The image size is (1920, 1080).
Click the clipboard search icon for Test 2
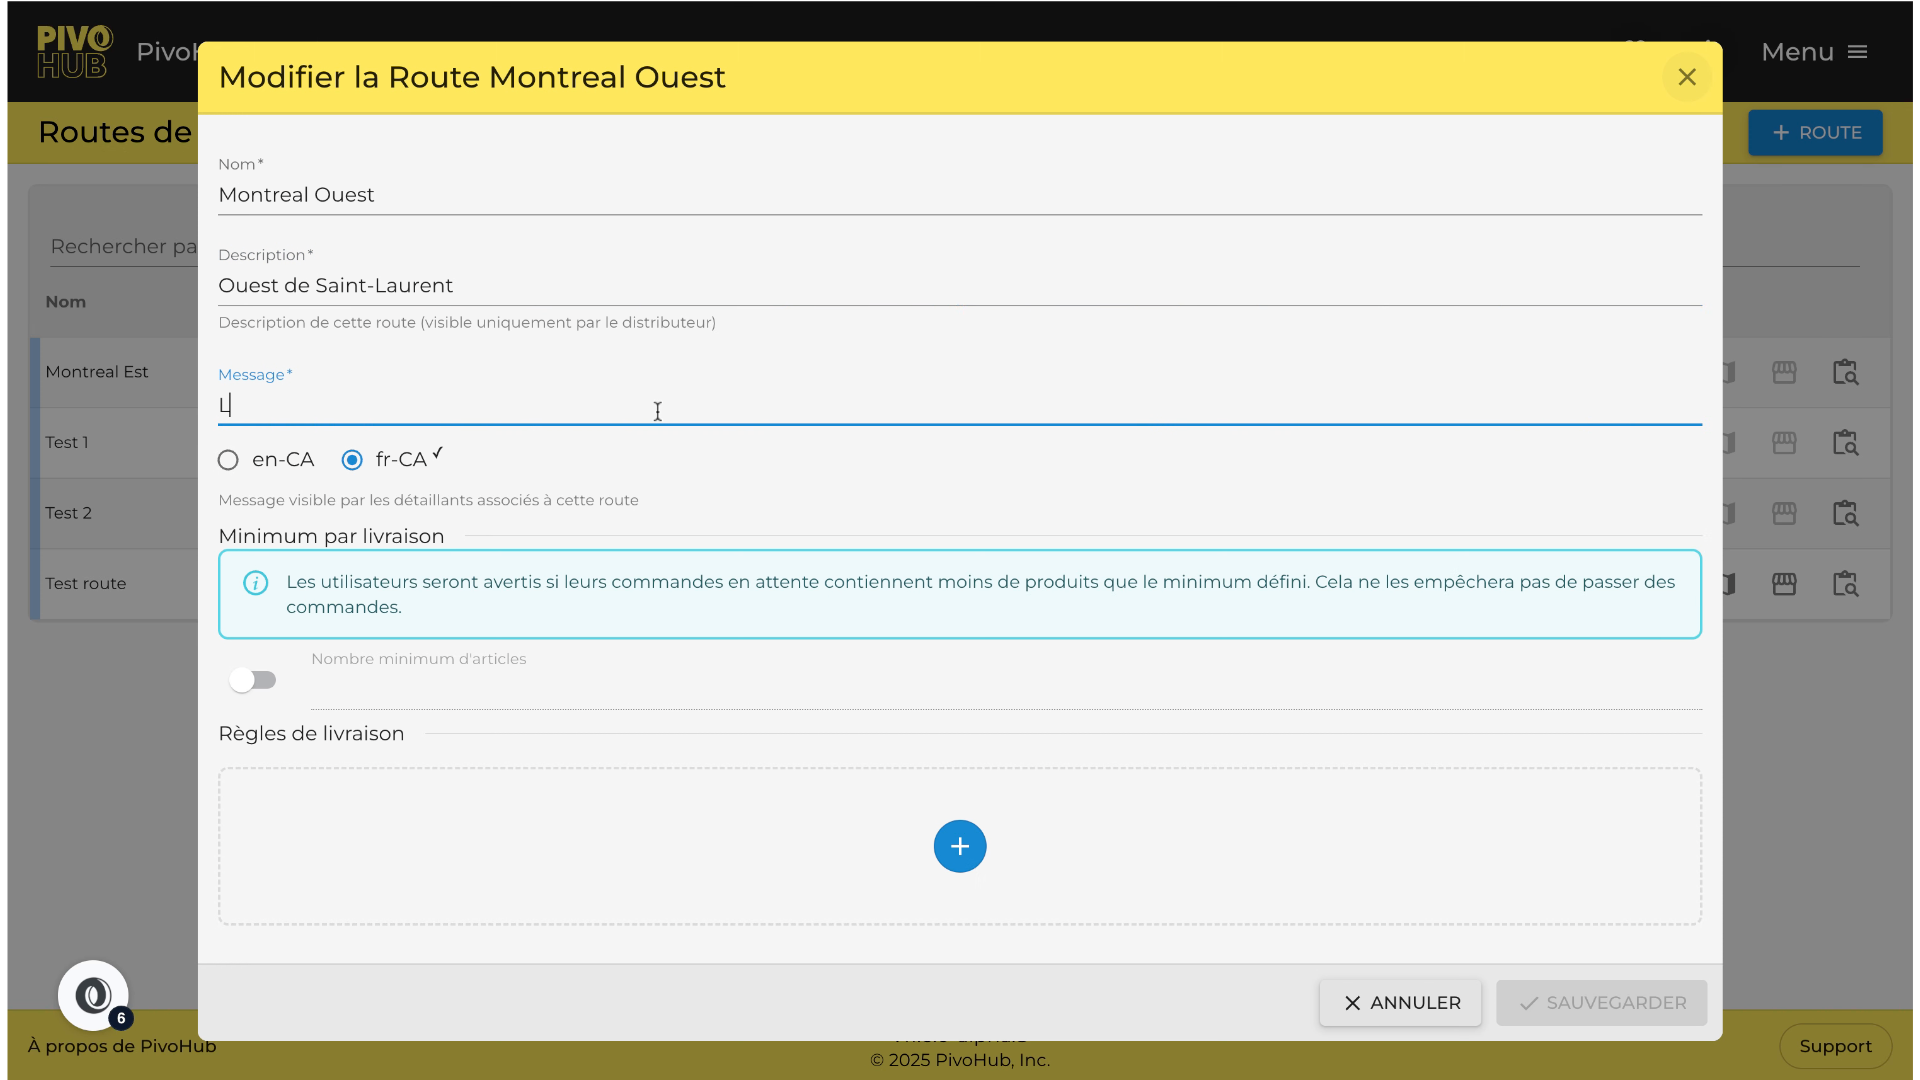(1844, 513)
